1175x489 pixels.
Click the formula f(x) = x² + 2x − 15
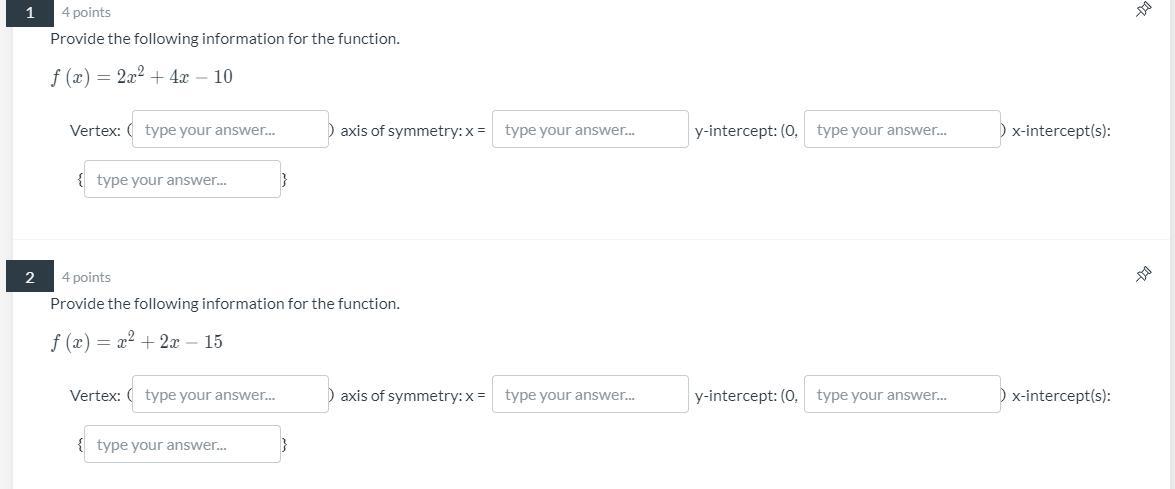(x=137, y=342)
